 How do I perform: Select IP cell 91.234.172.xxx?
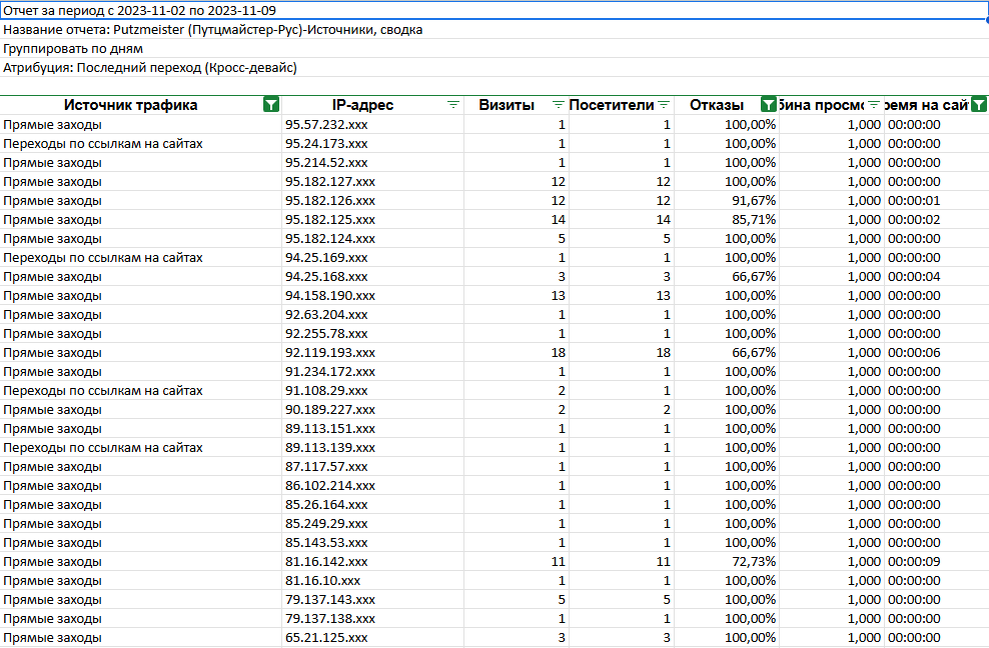coord(373,372)
